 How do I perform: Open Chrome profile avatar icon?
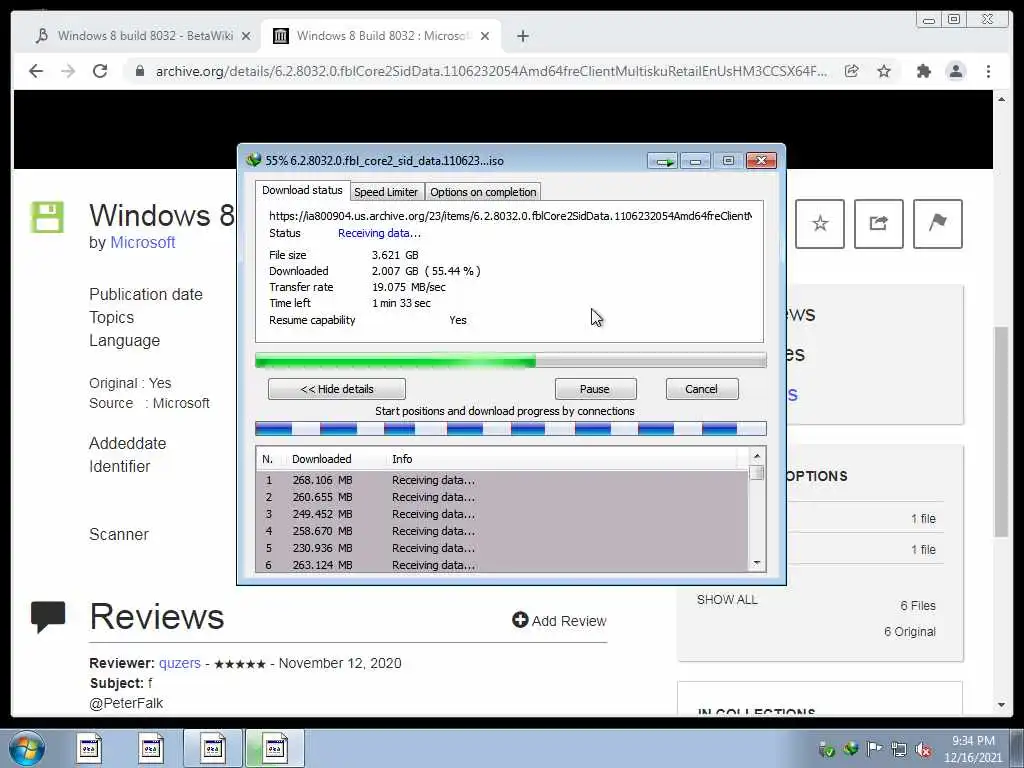coord(956,71)
